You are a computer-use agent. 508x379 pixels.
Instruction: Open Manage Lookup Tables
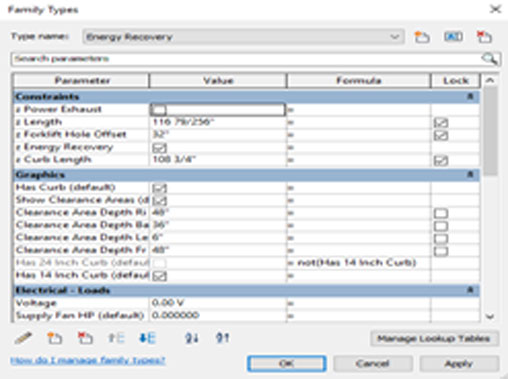coord(434,339)
